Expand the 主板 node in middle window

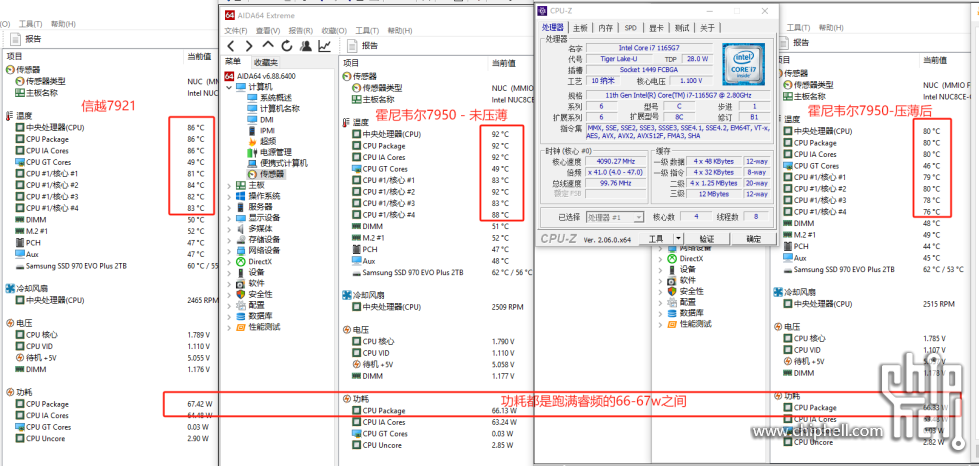[x=229, y=186]
